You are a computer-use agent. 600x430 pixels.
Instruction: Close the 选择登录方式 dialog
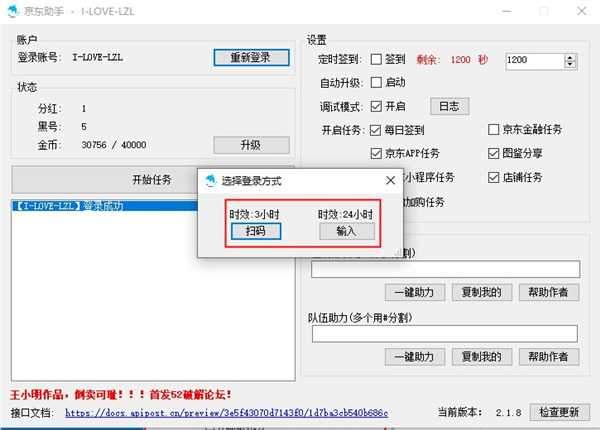390,181
